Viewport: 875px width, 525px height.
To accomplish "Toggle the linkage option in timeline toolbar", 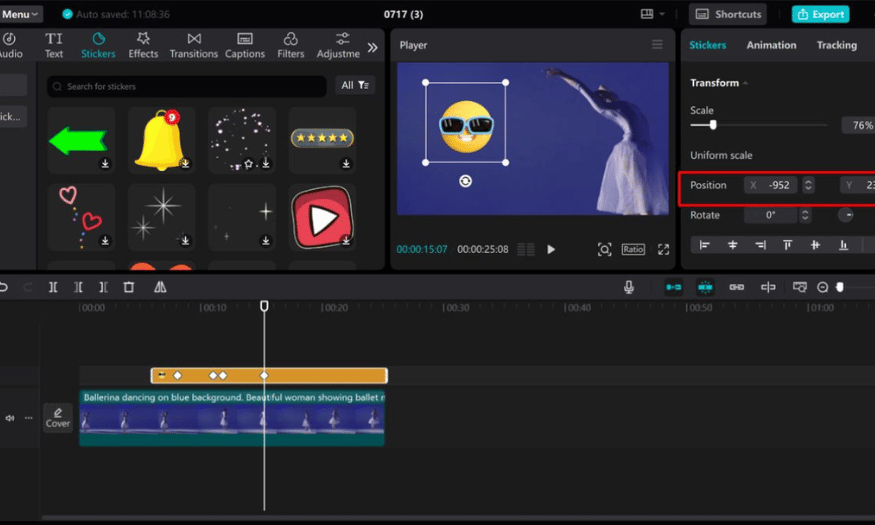I will coord(737,287).
